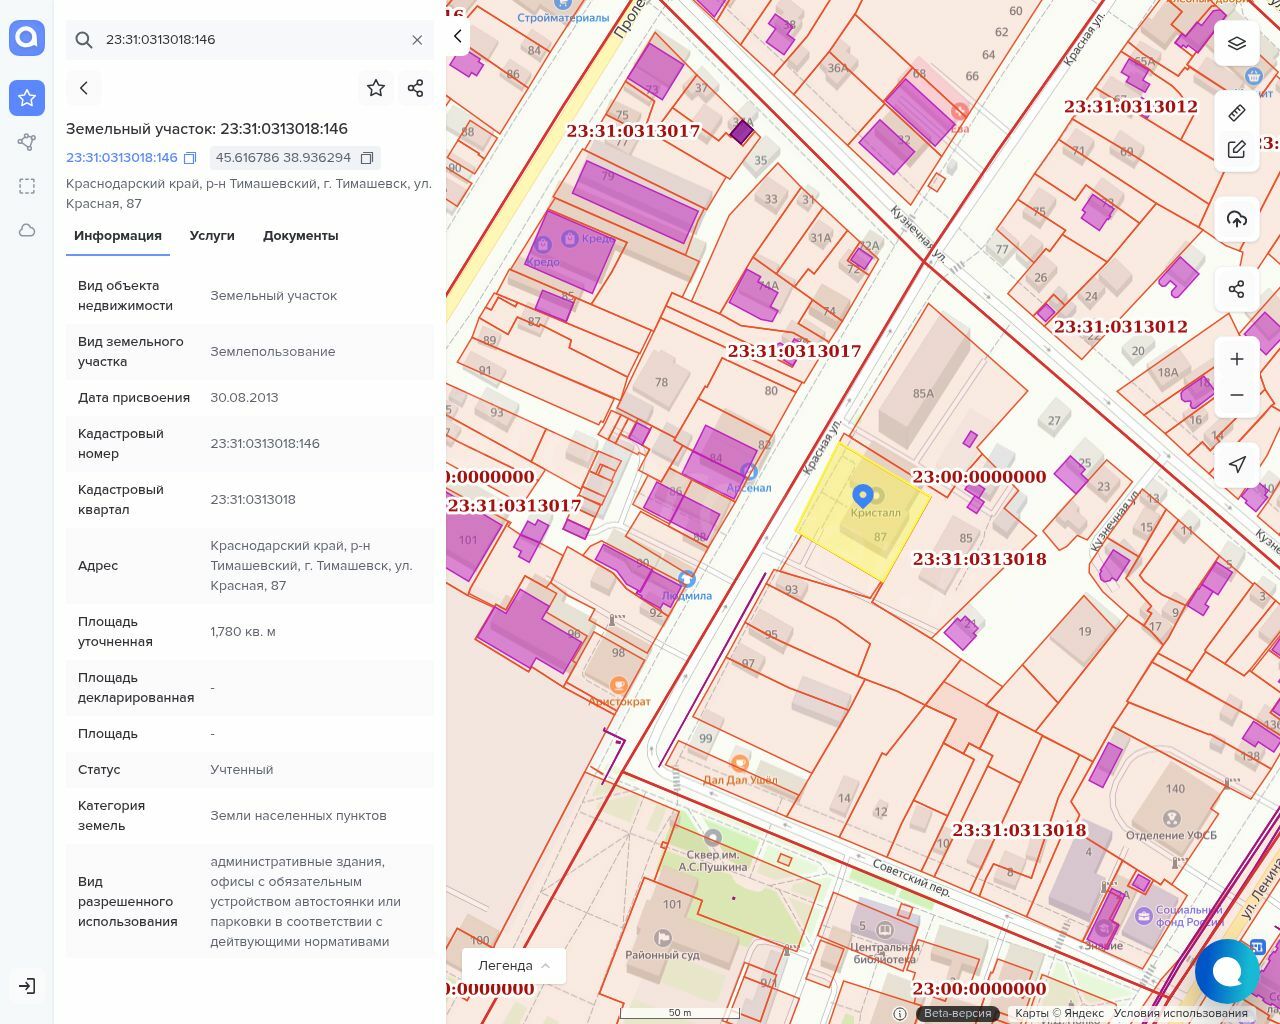Add the parcel to favorites with star

click(376, 88)
